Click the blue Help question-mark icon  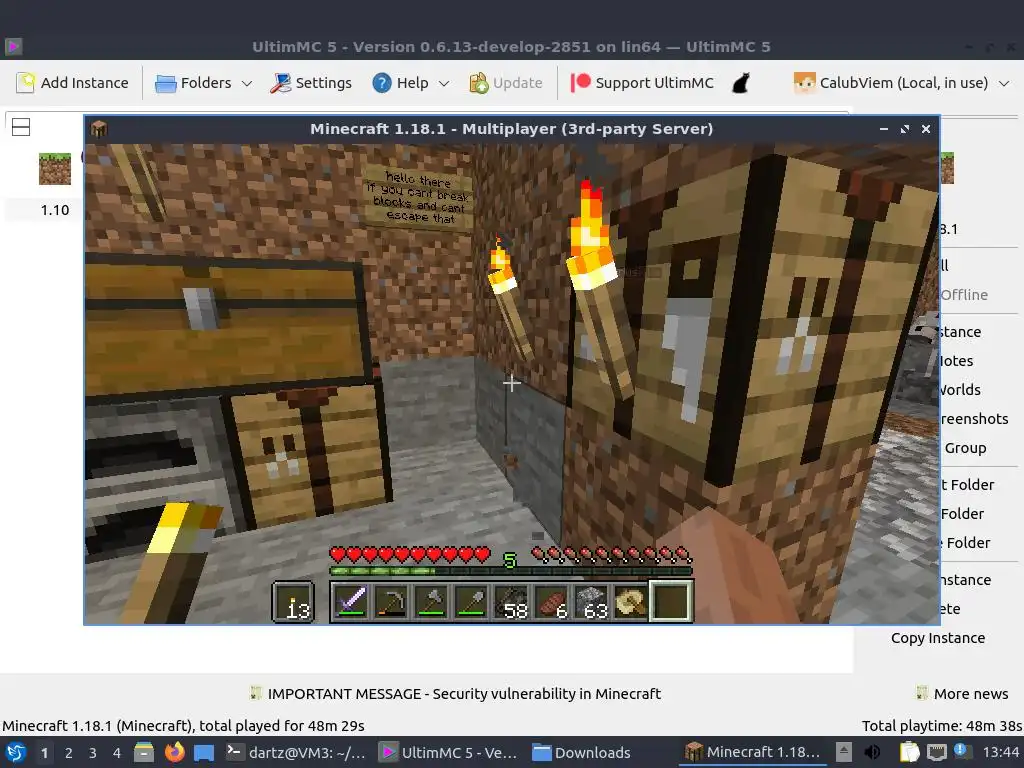tap(382, 83)
